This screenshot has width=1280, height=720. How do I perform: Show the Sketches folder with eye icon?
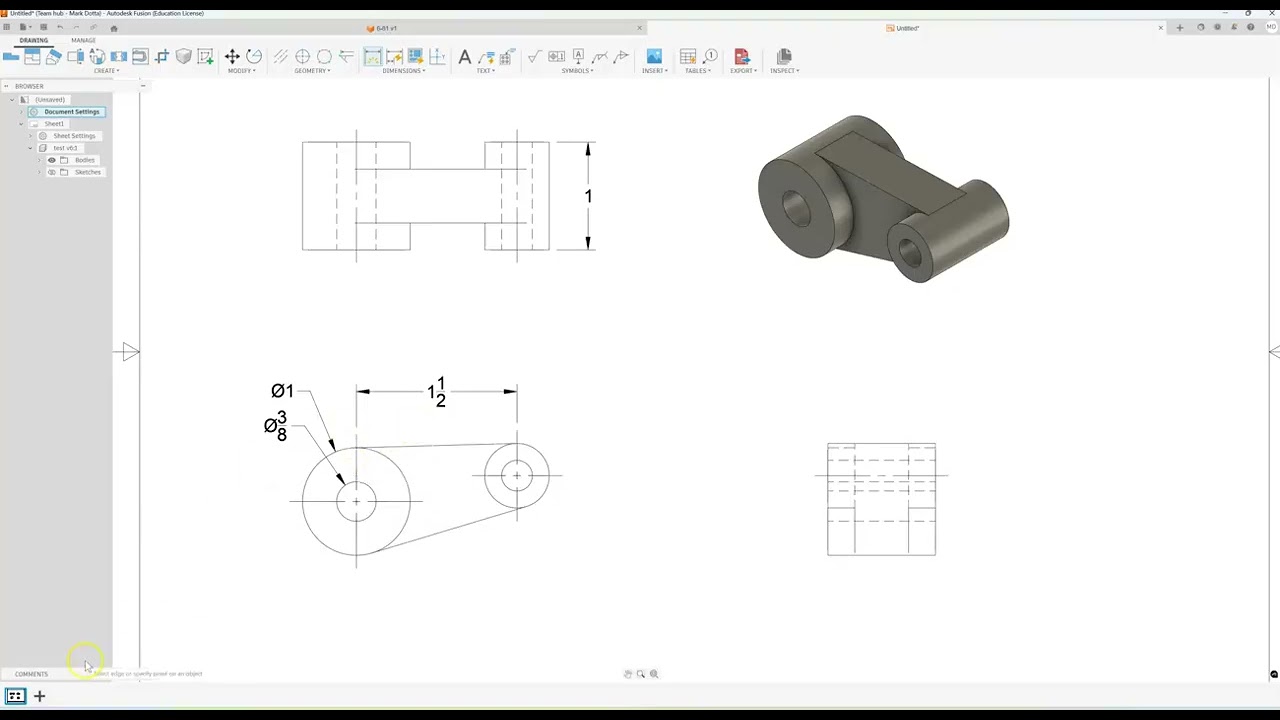(52, 172)
